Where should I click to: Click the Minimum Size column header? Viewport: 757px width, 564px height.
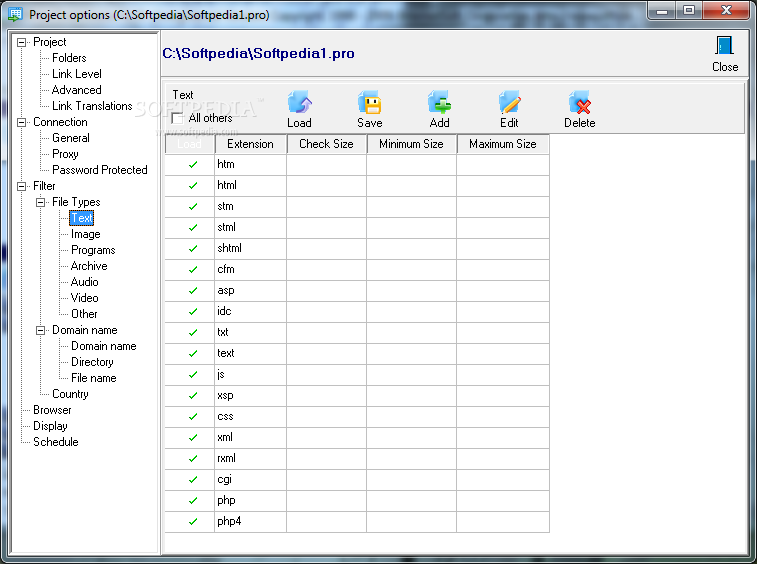pos(411,144)
